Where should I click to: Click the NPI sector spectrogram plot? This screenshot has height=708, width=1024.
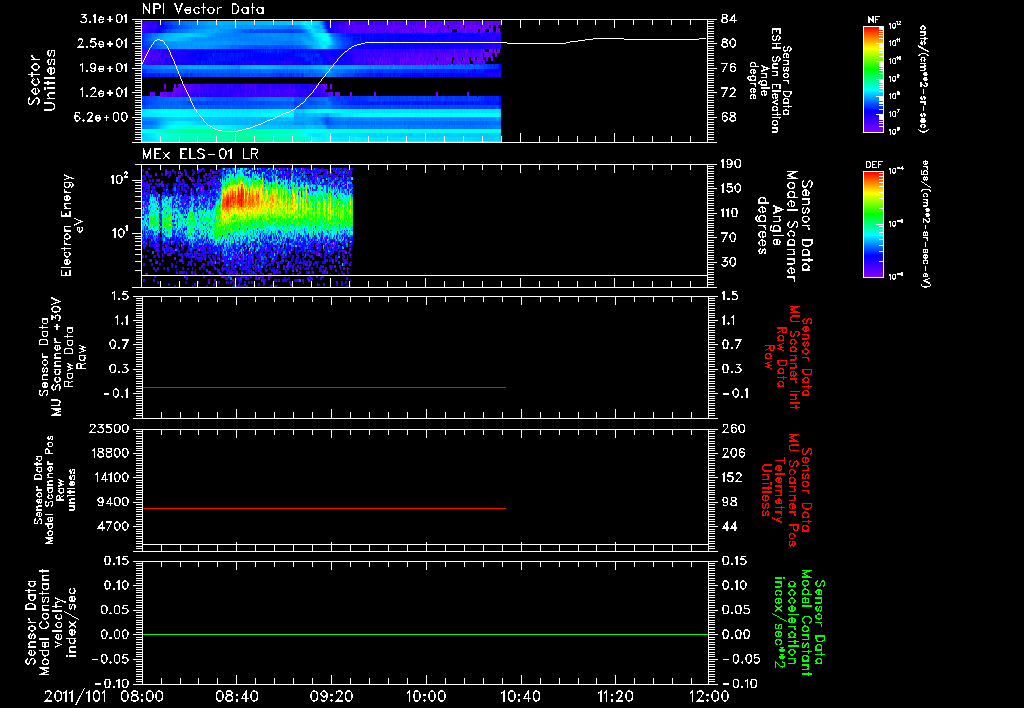point(321,81)
